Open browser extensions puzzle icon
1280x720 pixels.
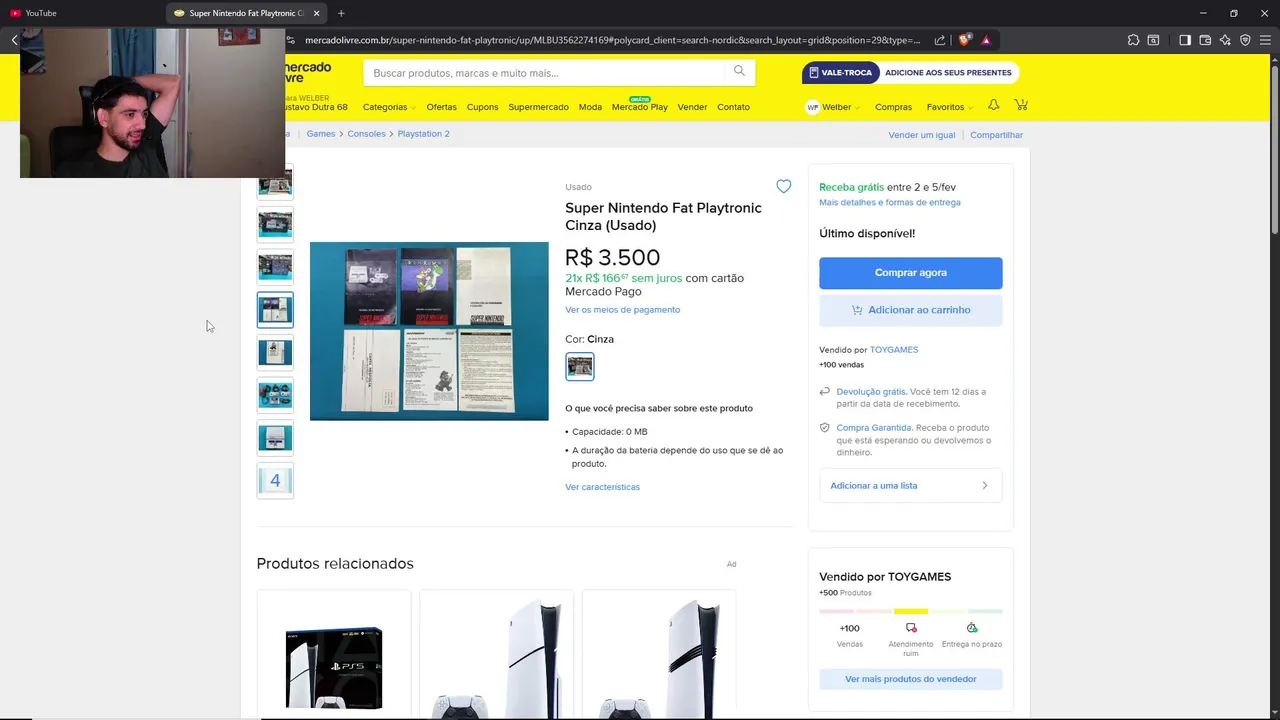1133,40
